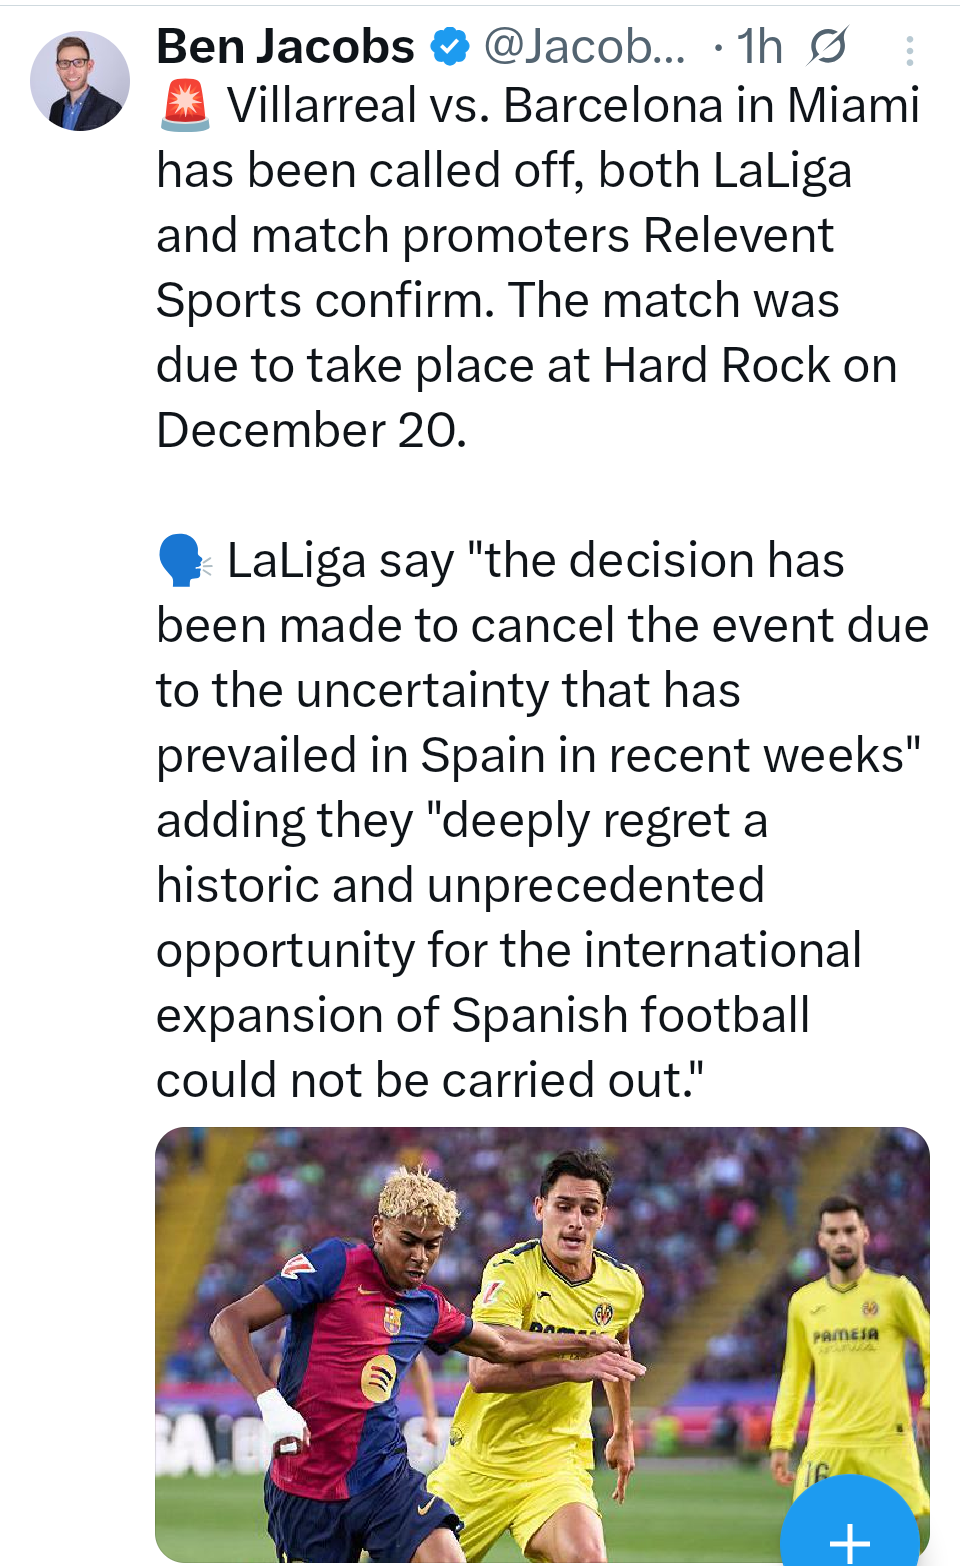The image size is (960, 1566).
Task: Click the red siren emoji
Action: click(185, 106)
